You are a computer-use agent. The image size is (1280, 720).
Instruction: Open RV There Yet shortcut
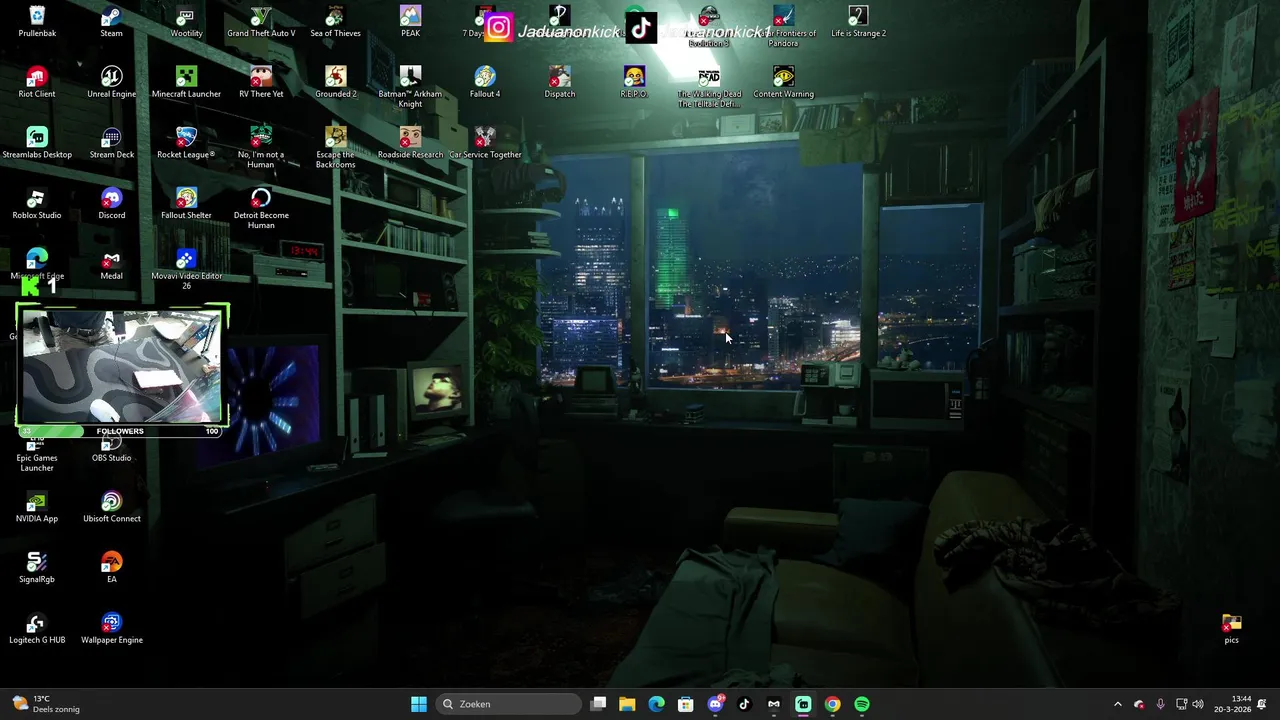(x=261, y=83)
